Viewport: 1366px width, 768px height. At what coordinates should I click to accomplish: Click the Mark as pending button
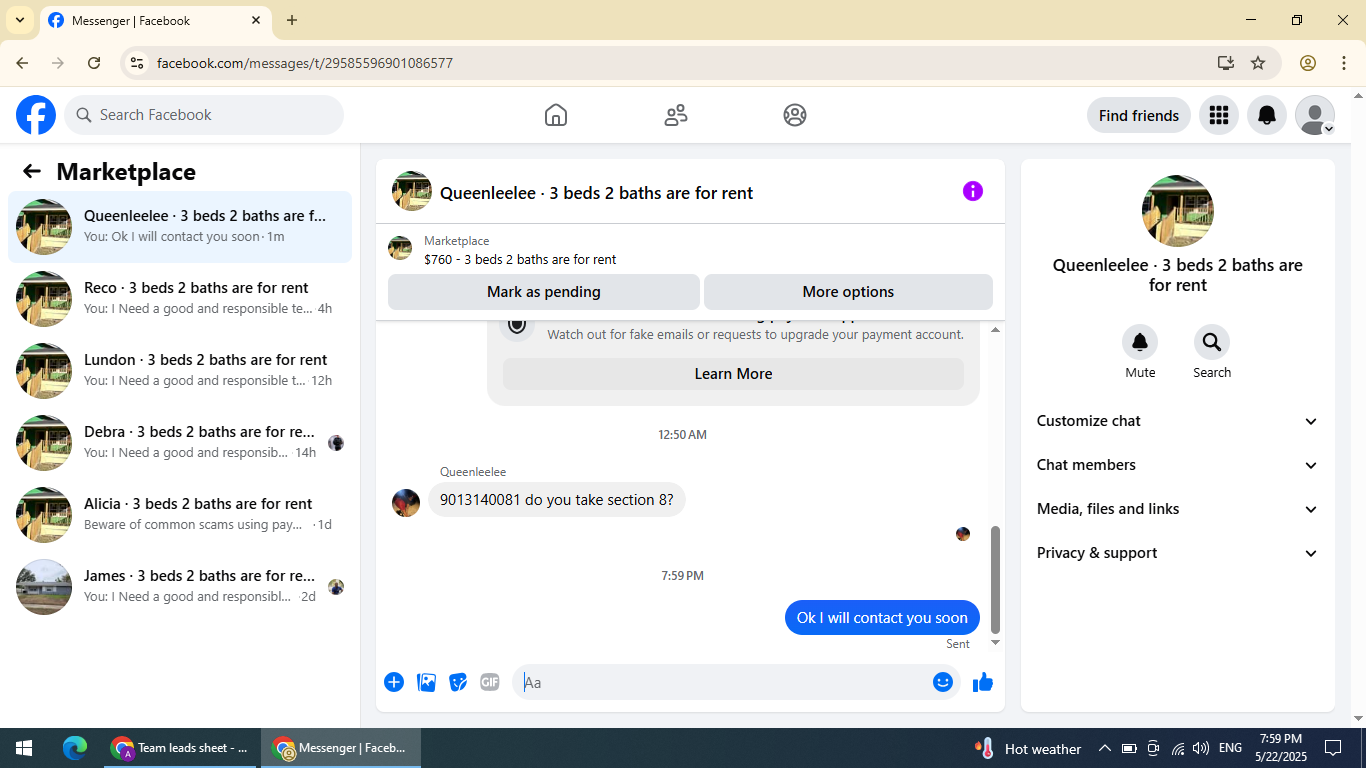[544, 292]
